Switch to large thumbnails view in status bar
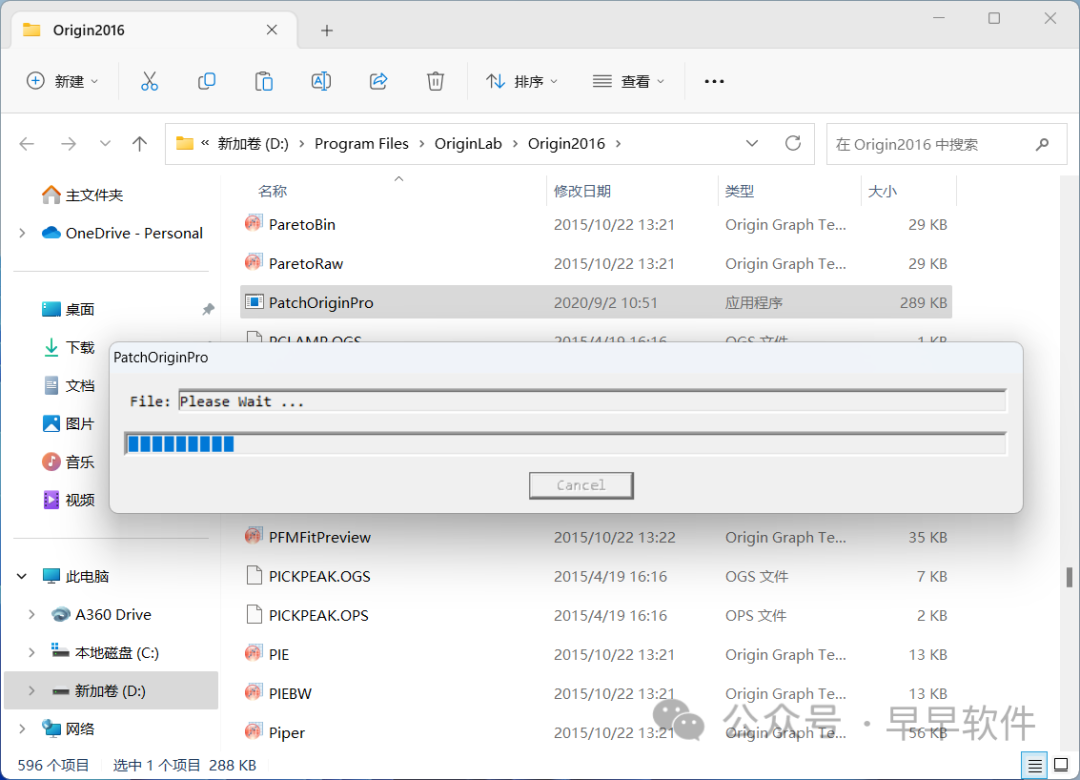 (x=1059, y=765)
